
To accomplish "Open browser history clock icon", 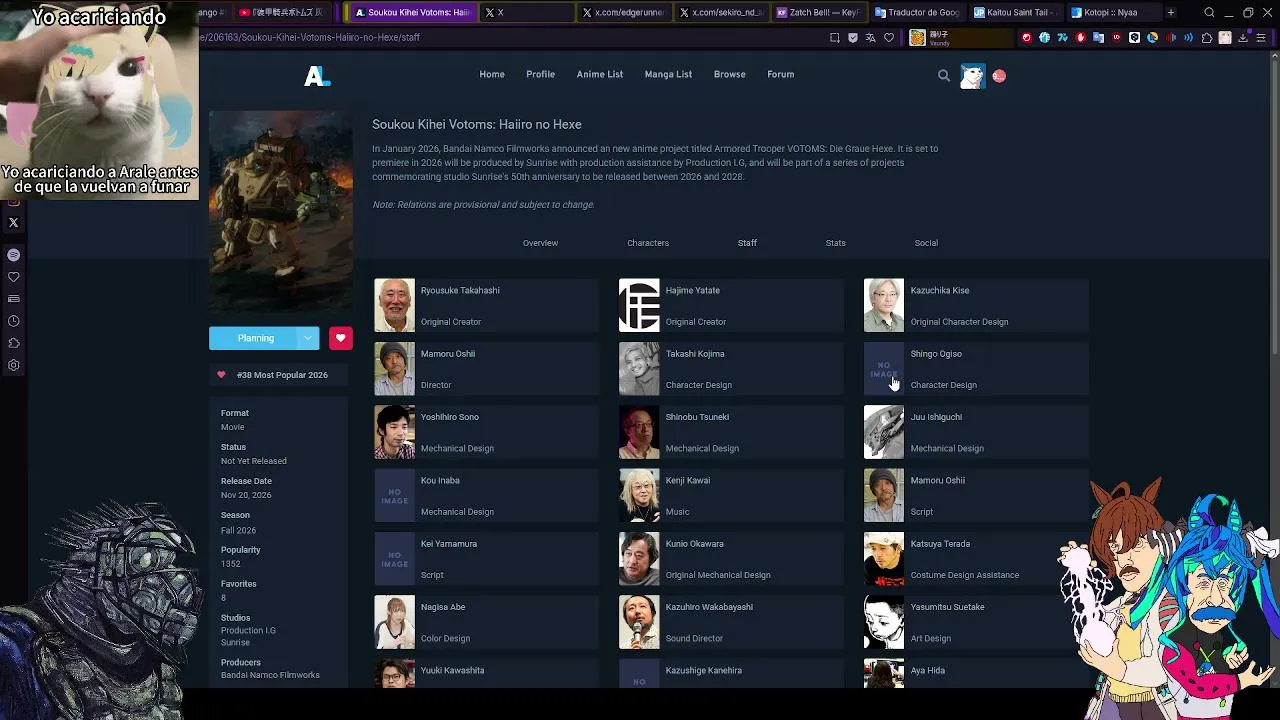I will pyautogui.click(x=14, y=321).
